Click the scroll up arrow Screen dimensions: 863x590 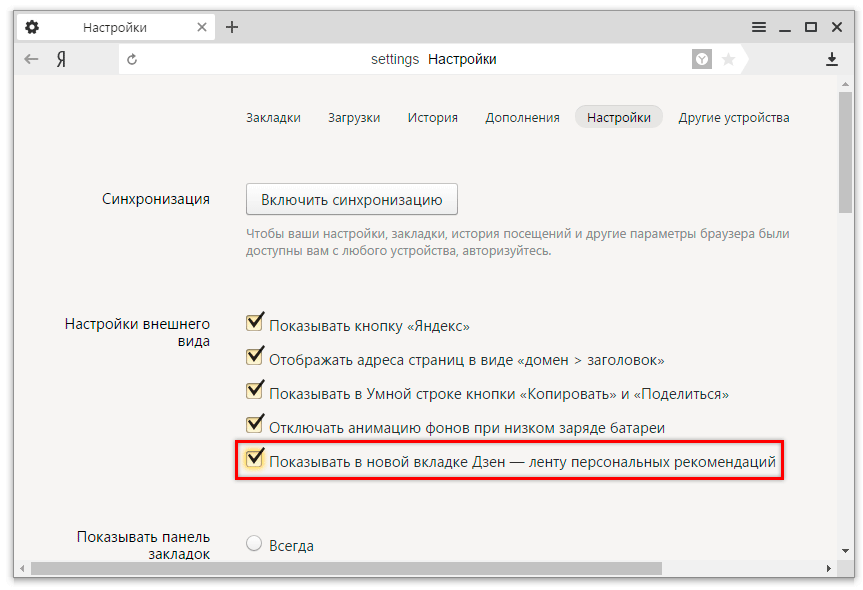(845, 84)
